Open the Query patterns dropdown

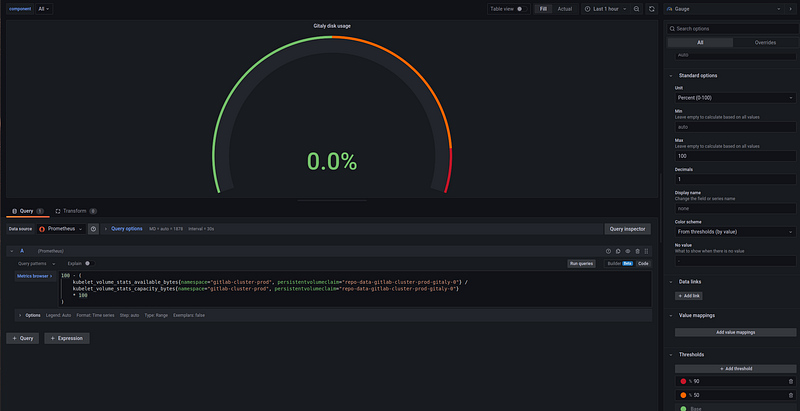36,264
